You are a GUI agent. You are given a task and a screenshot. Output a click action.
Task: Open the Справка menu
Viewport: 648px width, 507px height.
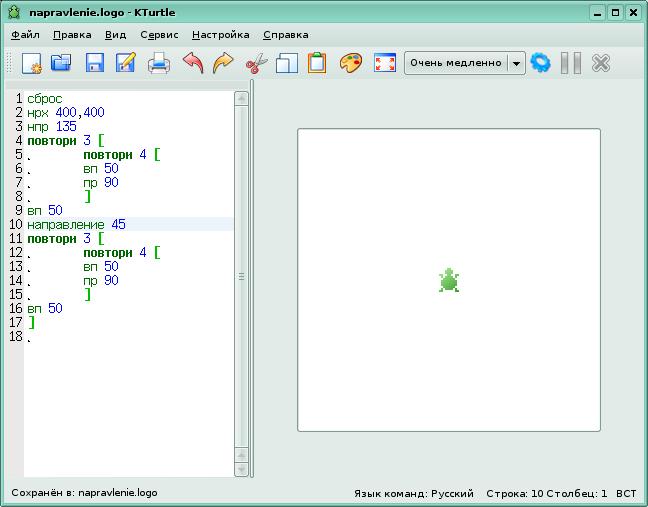285,34
